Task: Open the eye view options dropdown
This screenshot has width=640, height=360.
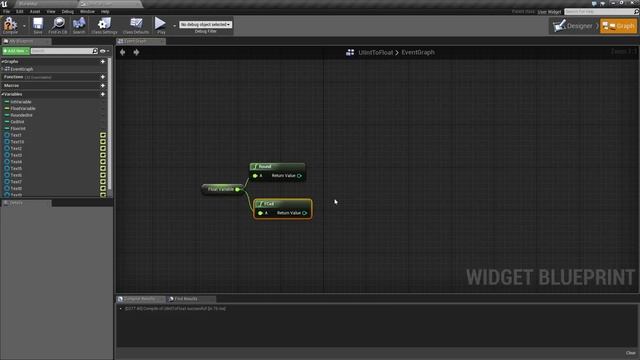Action: 104,51
